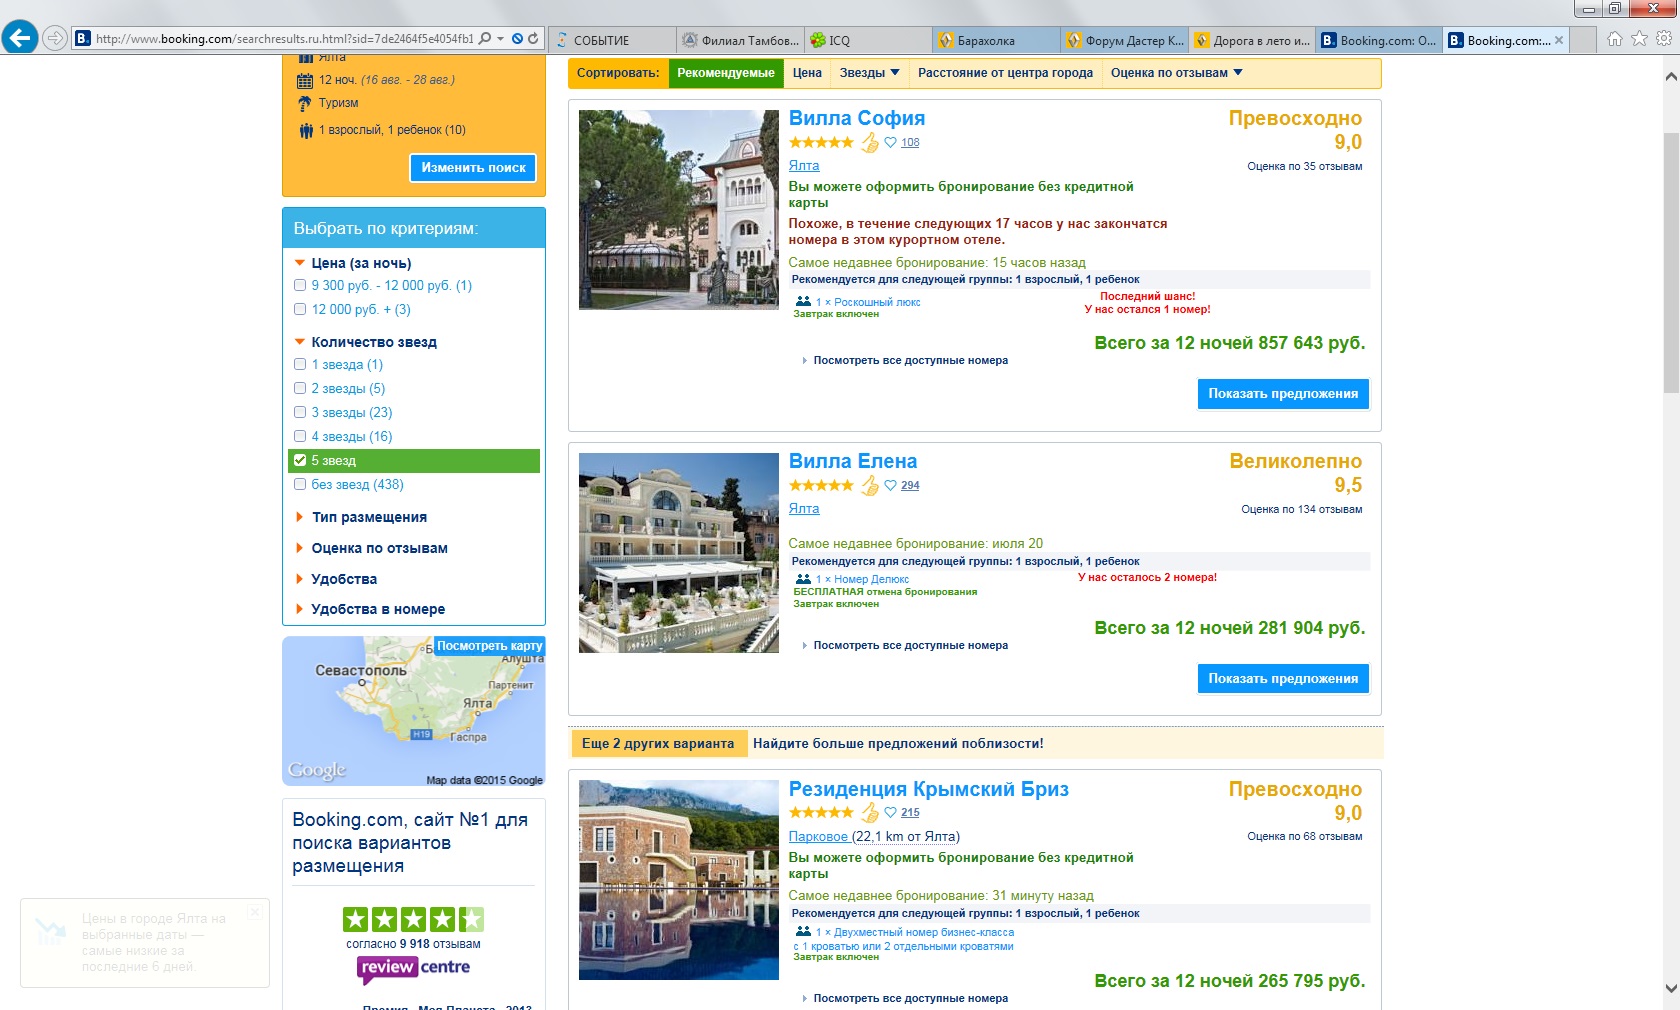Open the Резиденция Крымский Бриз hotel link
1680x1010 pixels.
point(928,789)
